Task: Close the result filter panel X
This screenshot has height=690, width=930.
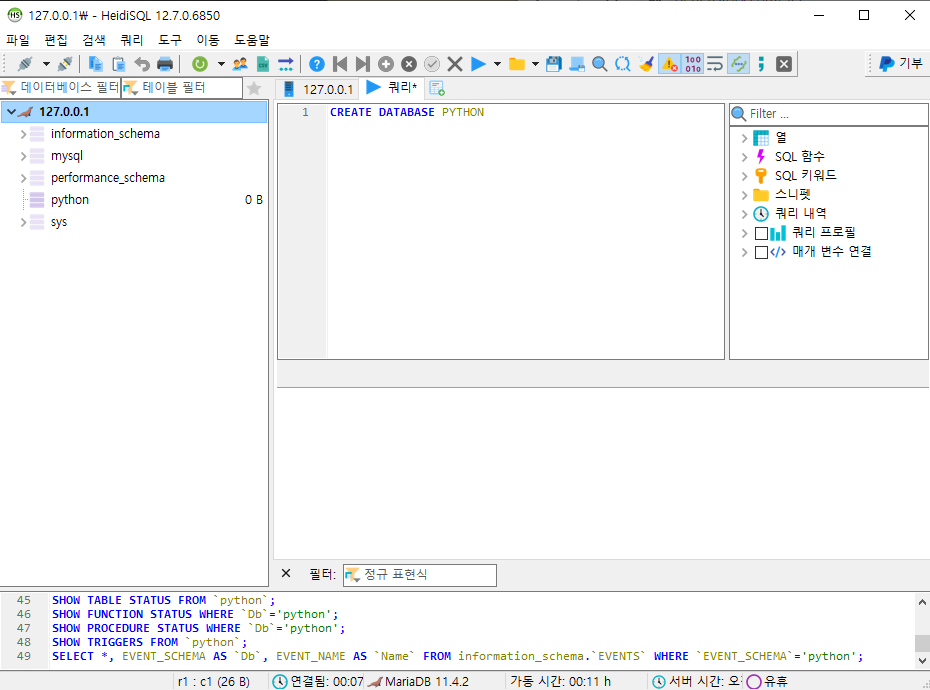Action: [286, 573]
